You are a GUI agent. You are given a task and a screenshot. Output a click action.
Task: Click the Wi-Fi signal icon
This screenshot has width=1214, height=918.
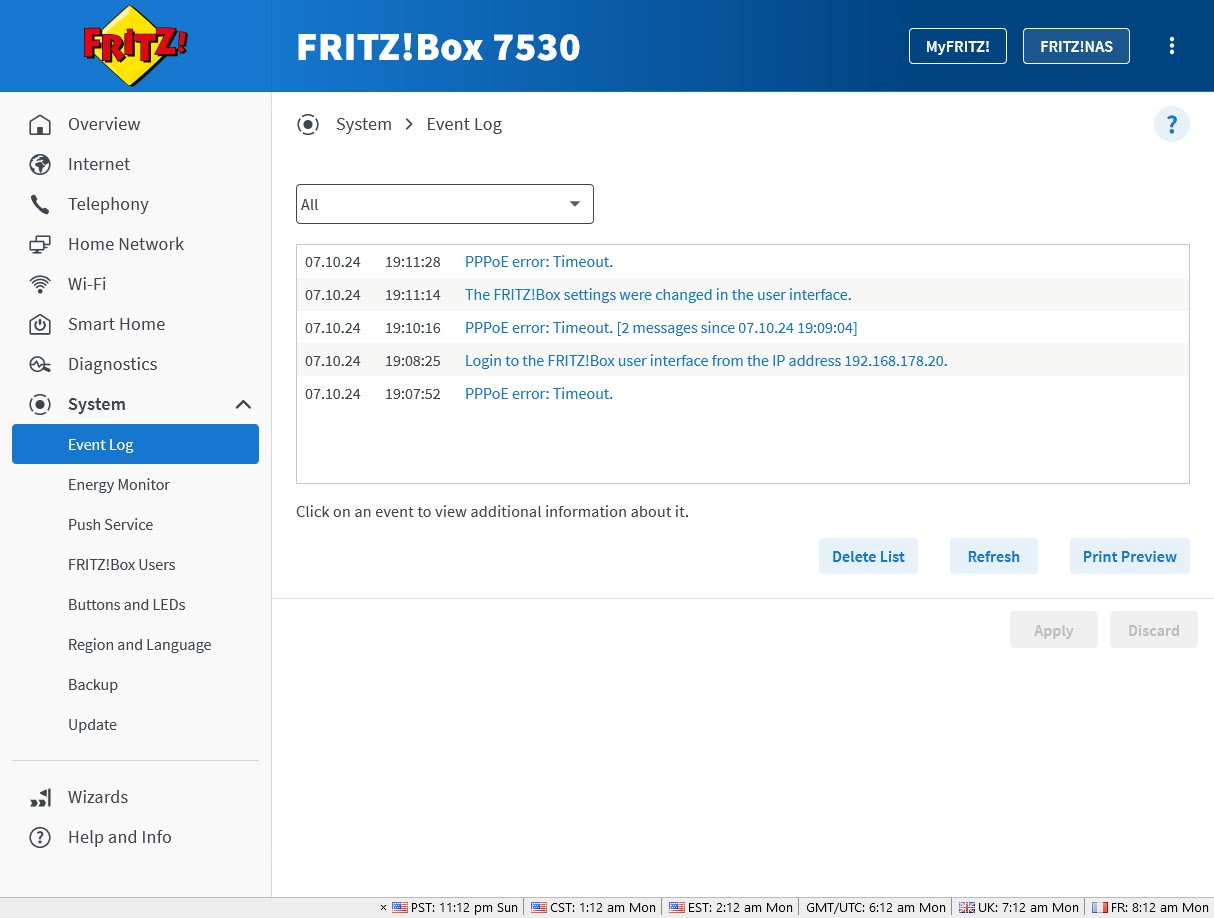(40, 285)
